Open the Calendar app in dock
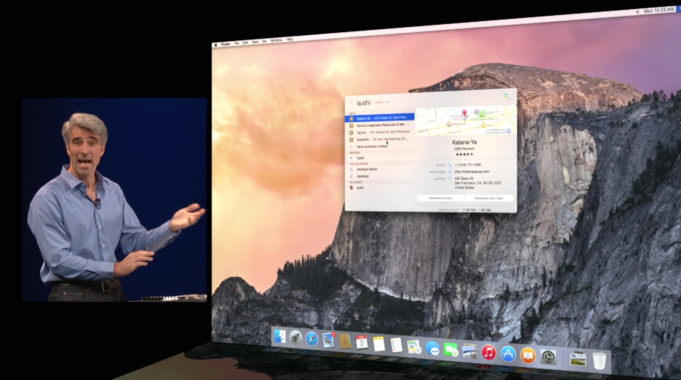This screenshot has height=380, width=681. pyautogui.click(x=361, y=342)
